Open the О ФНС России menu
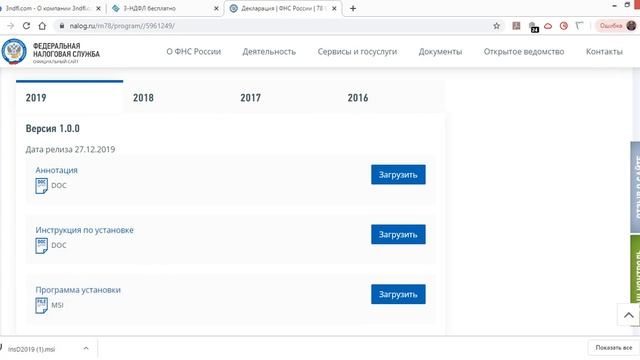This screenshot has width=640, height=360. pyautogui.click(x=193, y=51)
